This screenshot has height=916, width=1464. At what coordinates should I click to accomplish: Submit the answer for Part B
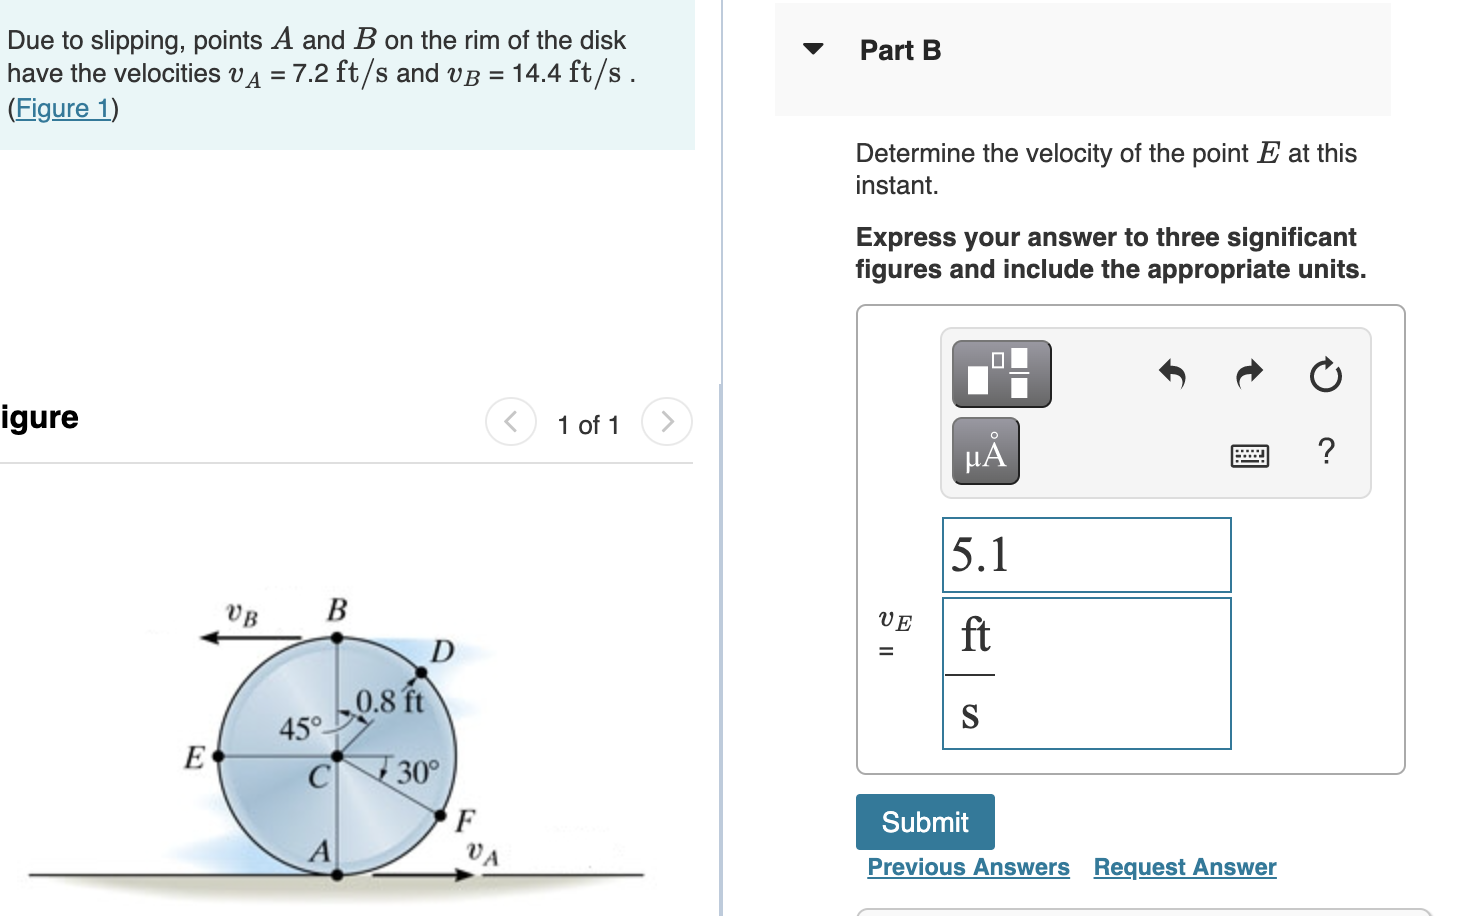(x=924, y=821)
